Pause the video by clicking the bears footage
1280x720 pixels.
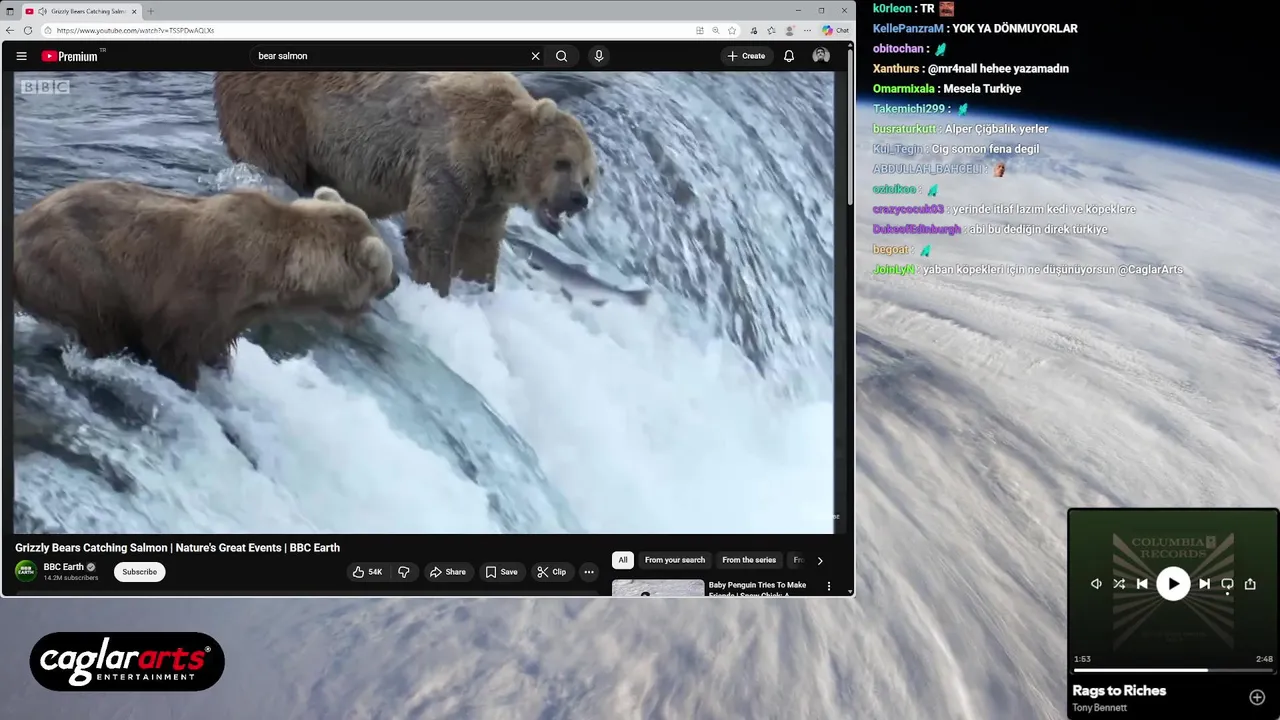tap(424, 302)
